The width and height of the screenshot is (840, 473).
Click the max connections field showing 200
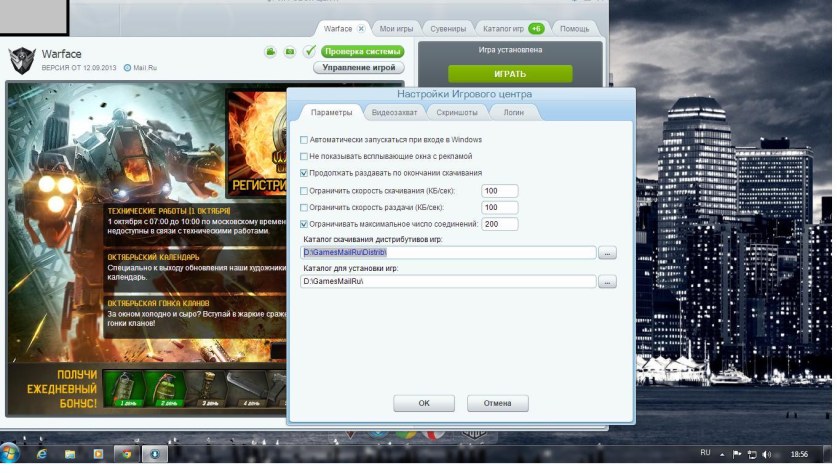[x=499, y=224]
